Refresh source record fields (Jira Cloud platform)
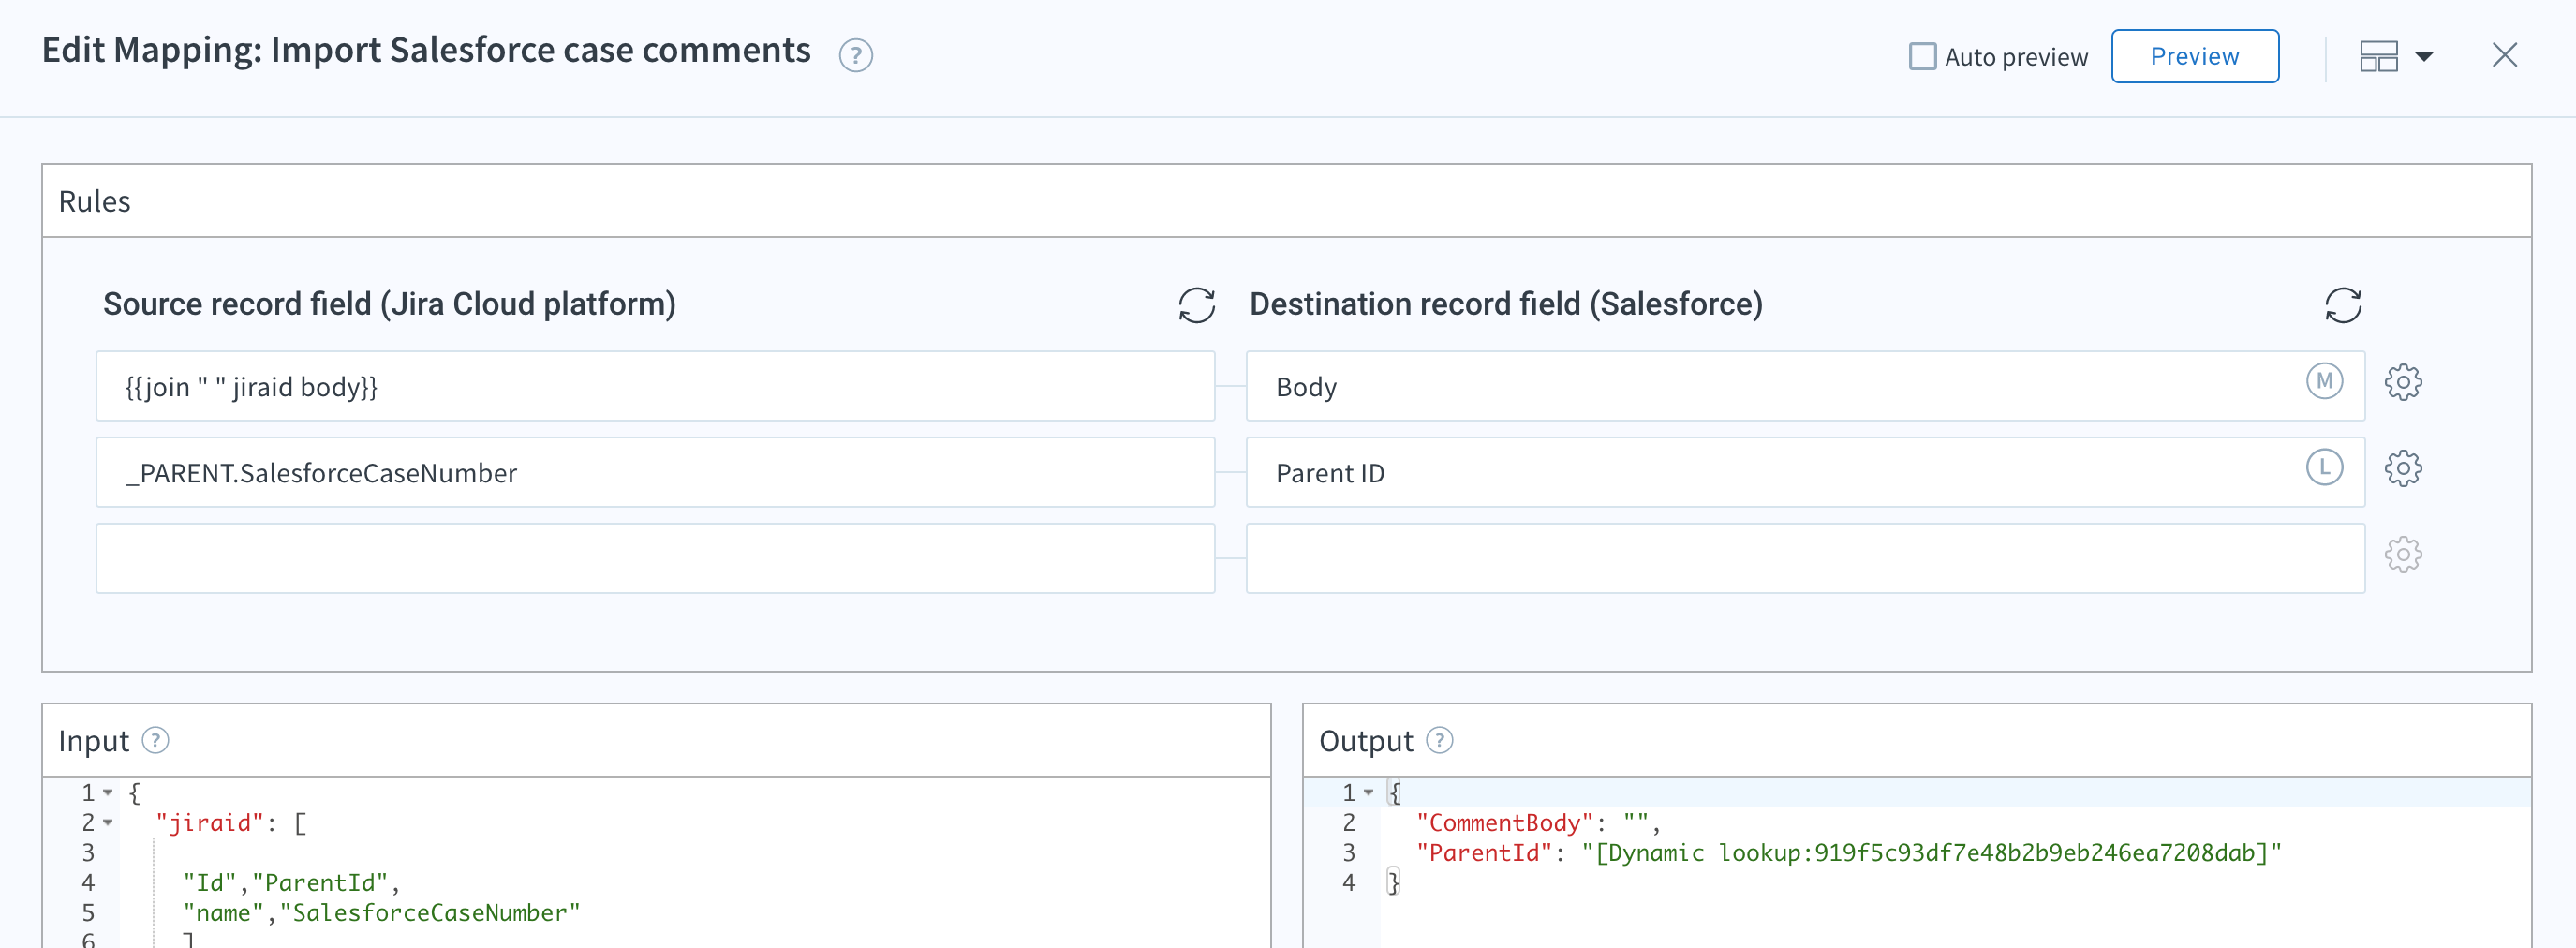The width and height of the screenshot is (2576, 948). coord(1196,305)
